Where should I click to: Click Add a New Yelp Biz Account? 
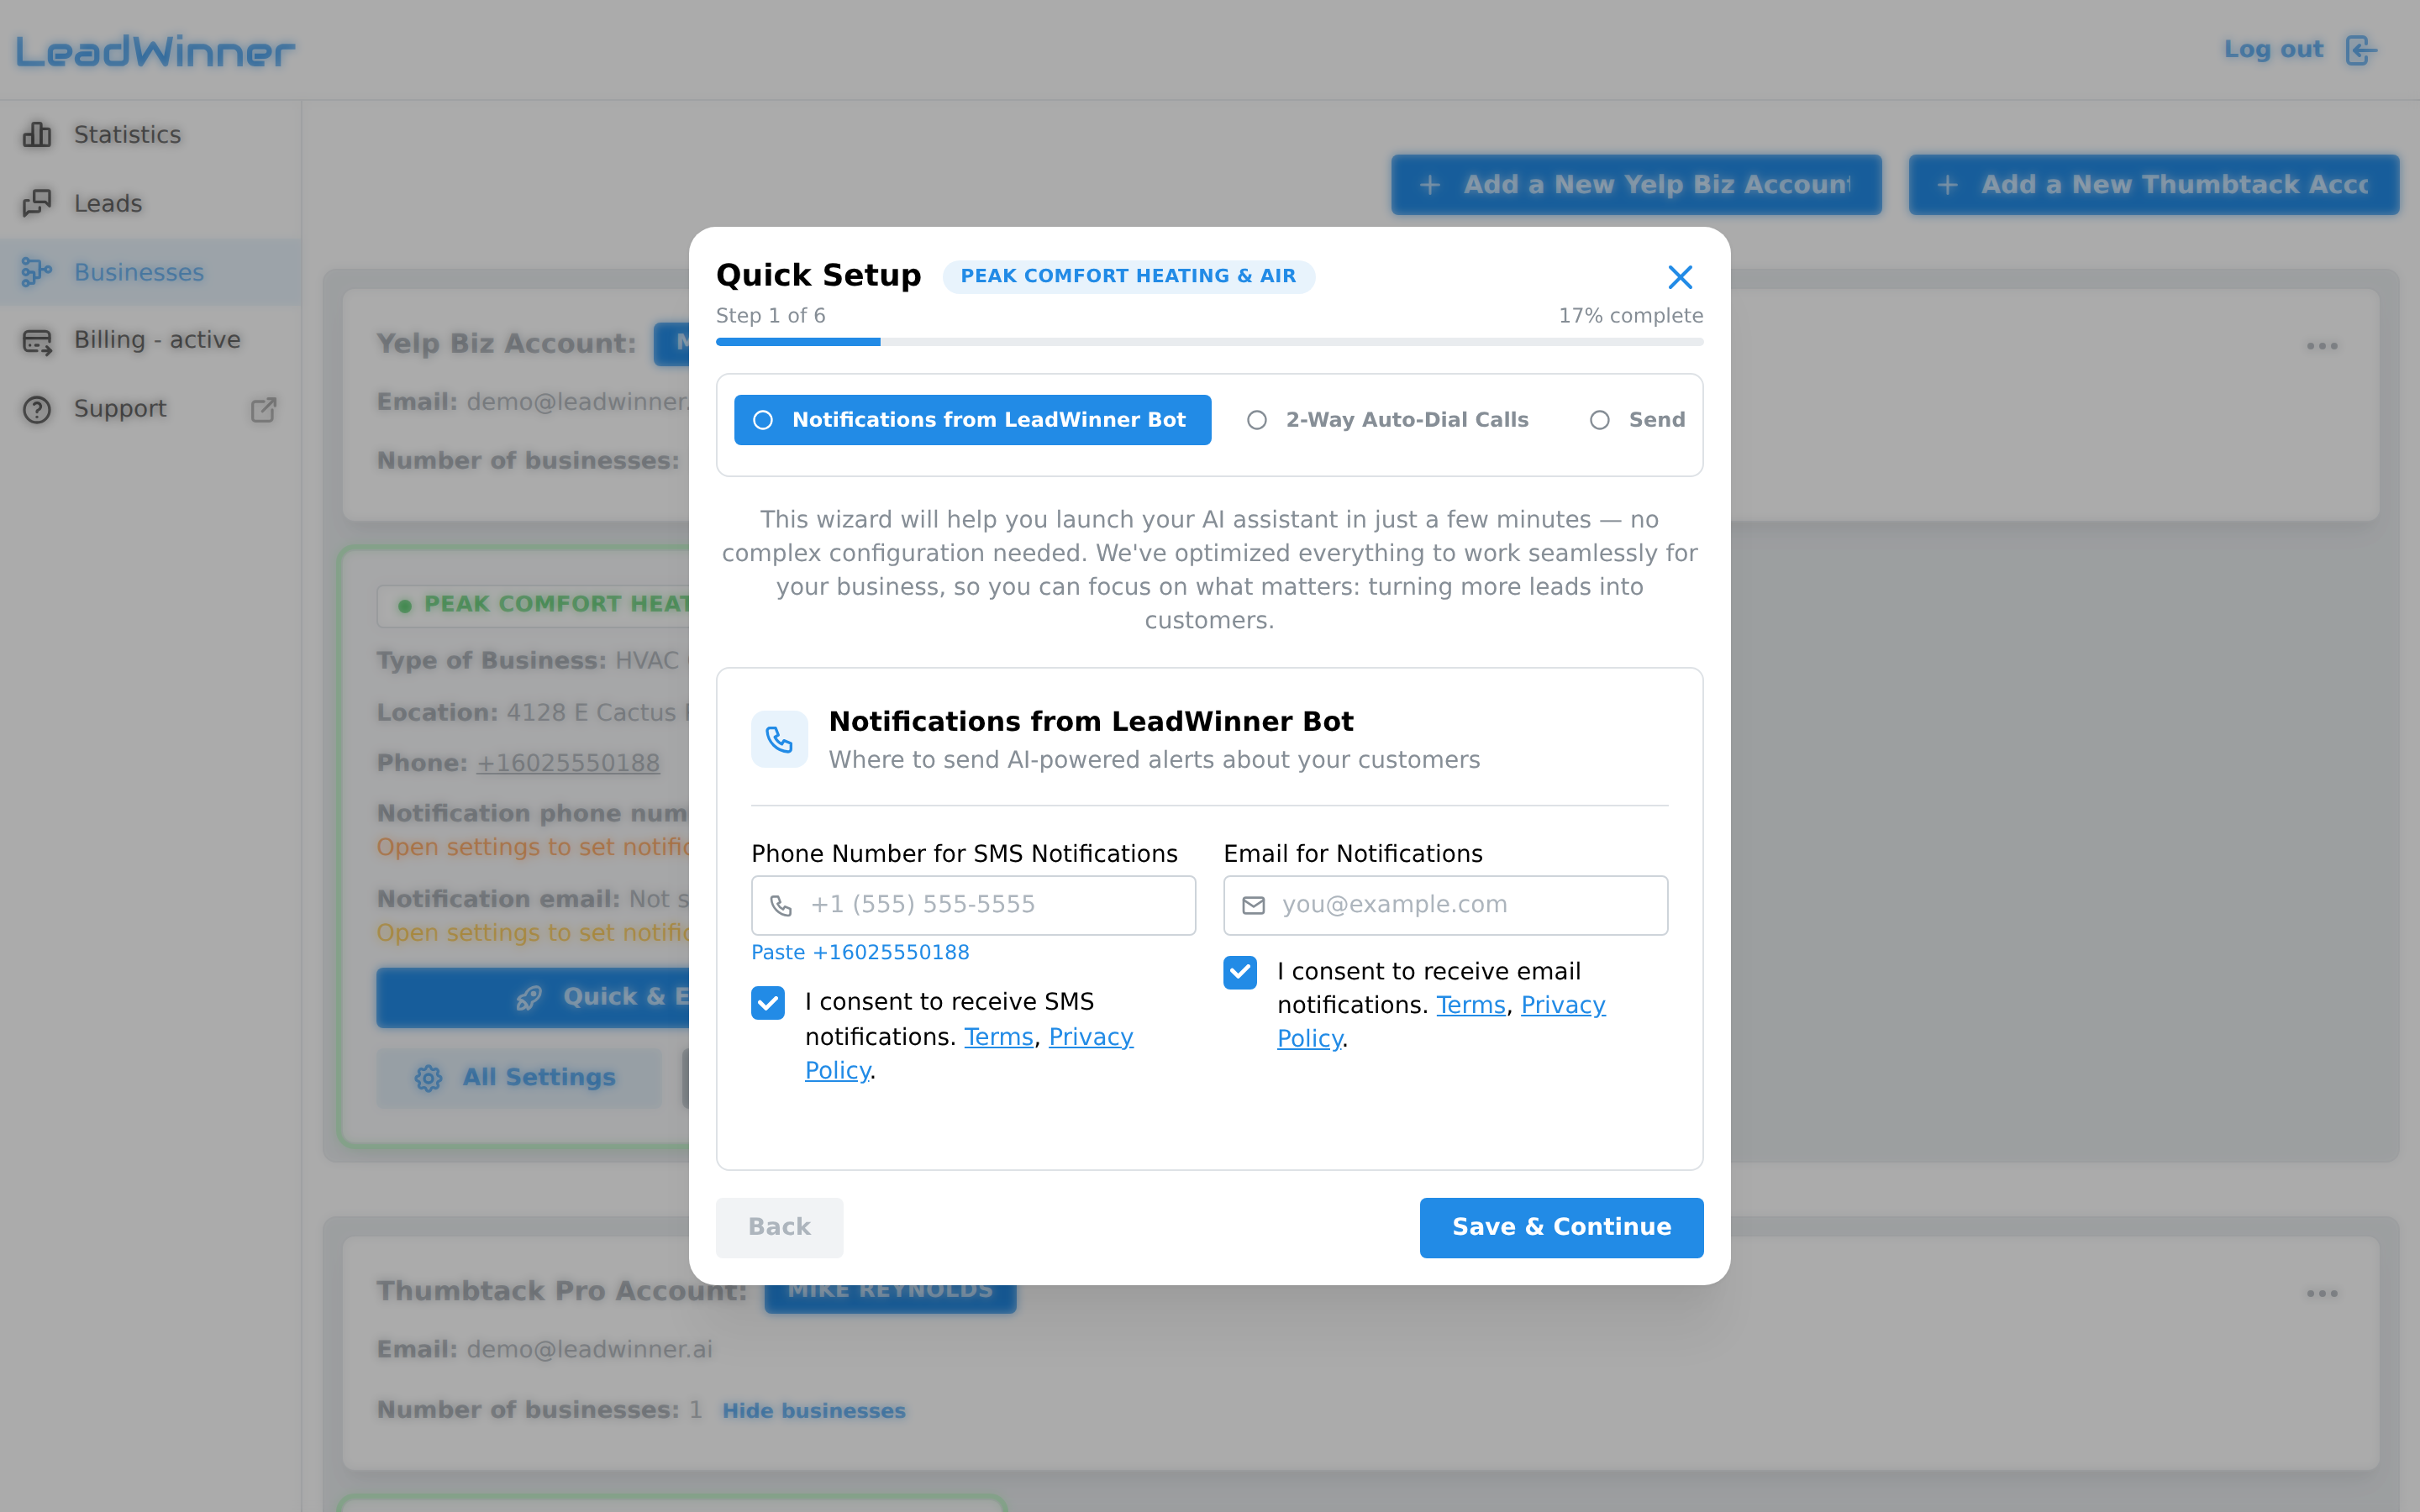coord(1636,185)
